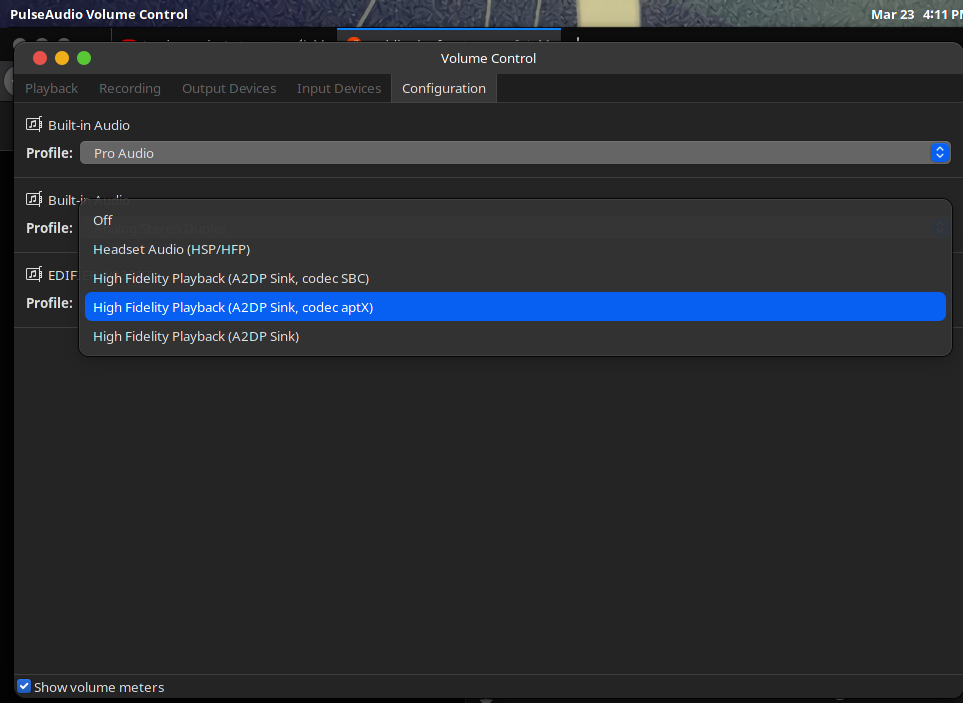Click the Configuration tab
The height and width of the screenshot is (703, 963).
point(443,88)
